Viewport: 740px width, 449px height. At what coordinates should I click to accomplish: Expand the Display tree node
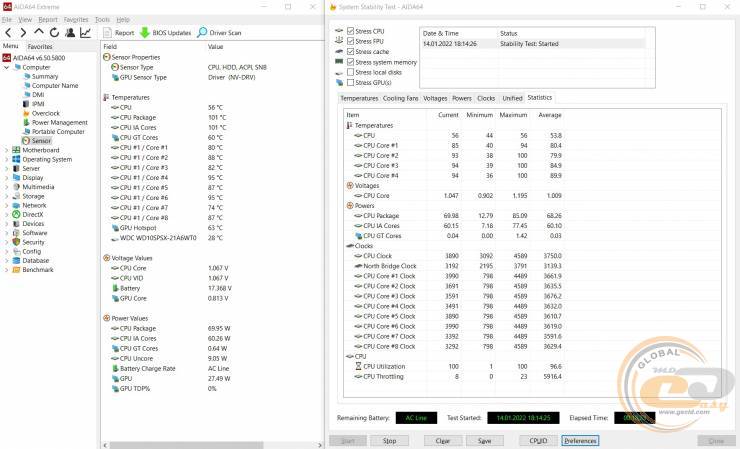(6, 178)
